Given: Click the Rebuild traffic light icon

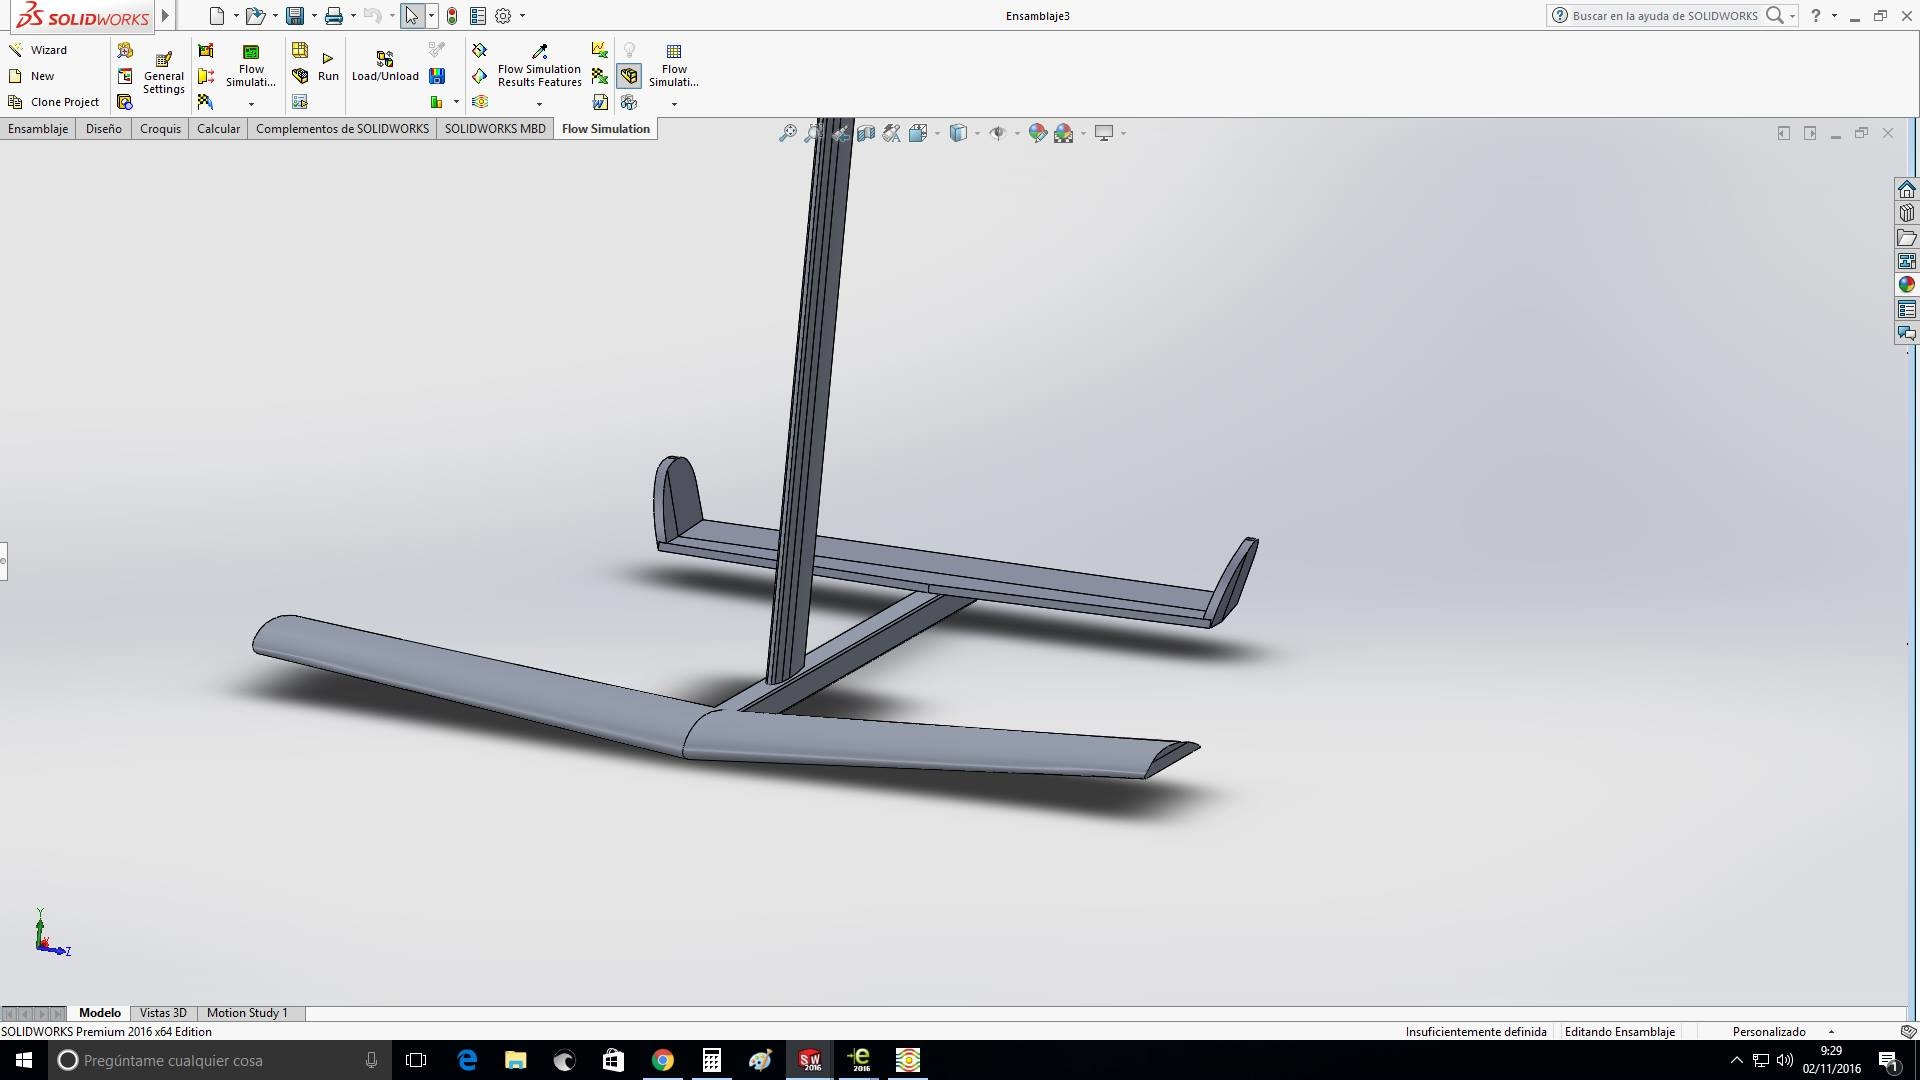Looking at the screenshot, I should [x=452, y=16].
